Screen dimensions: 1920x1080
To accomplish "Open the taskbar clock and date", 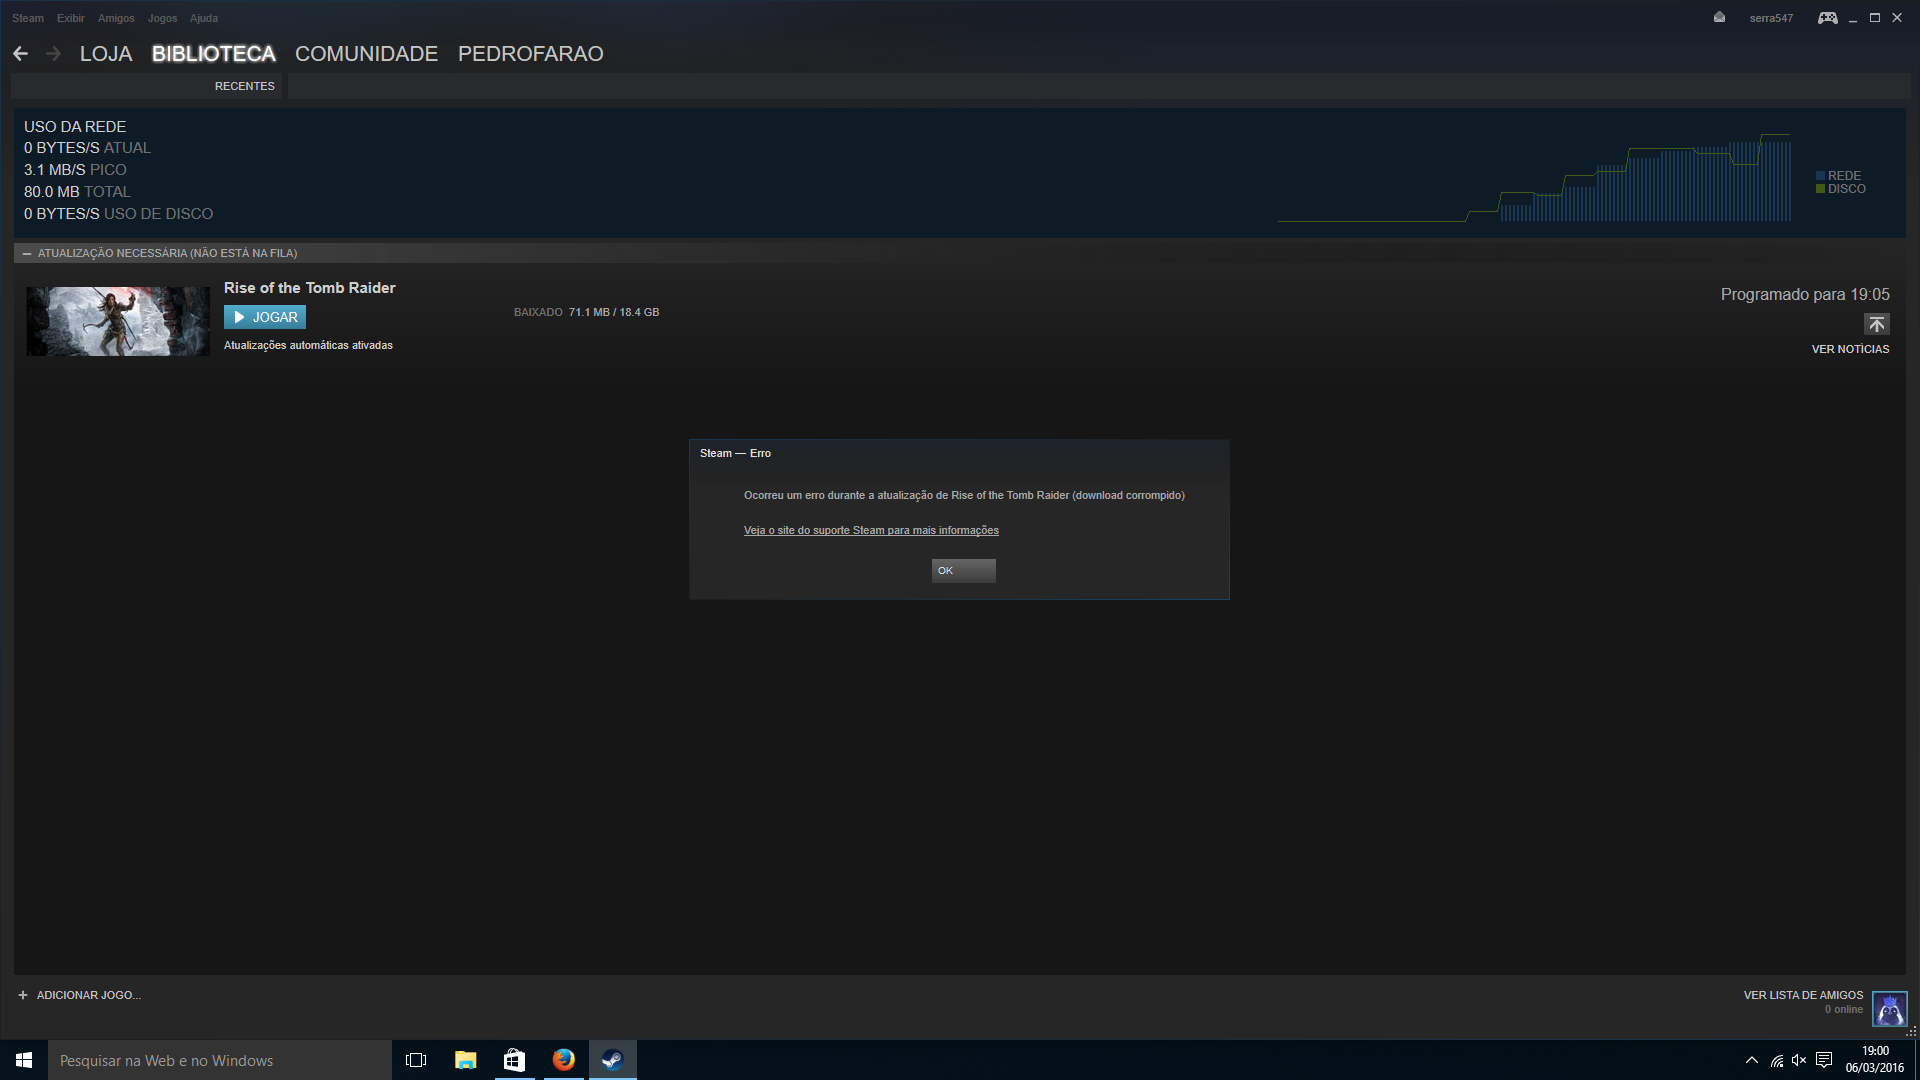I will pyautogui.click(x=1874, y=1060).
